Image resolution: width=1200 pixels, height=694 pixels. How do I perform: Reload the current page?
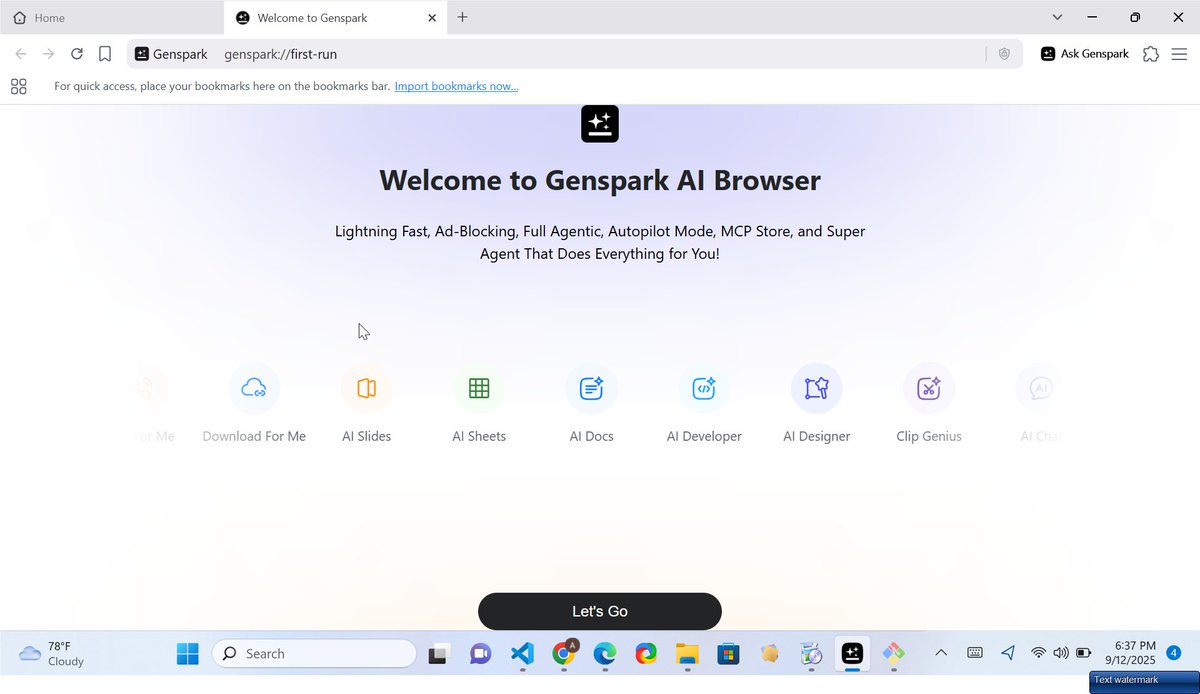pyautogui.click(x=77, y=54)
